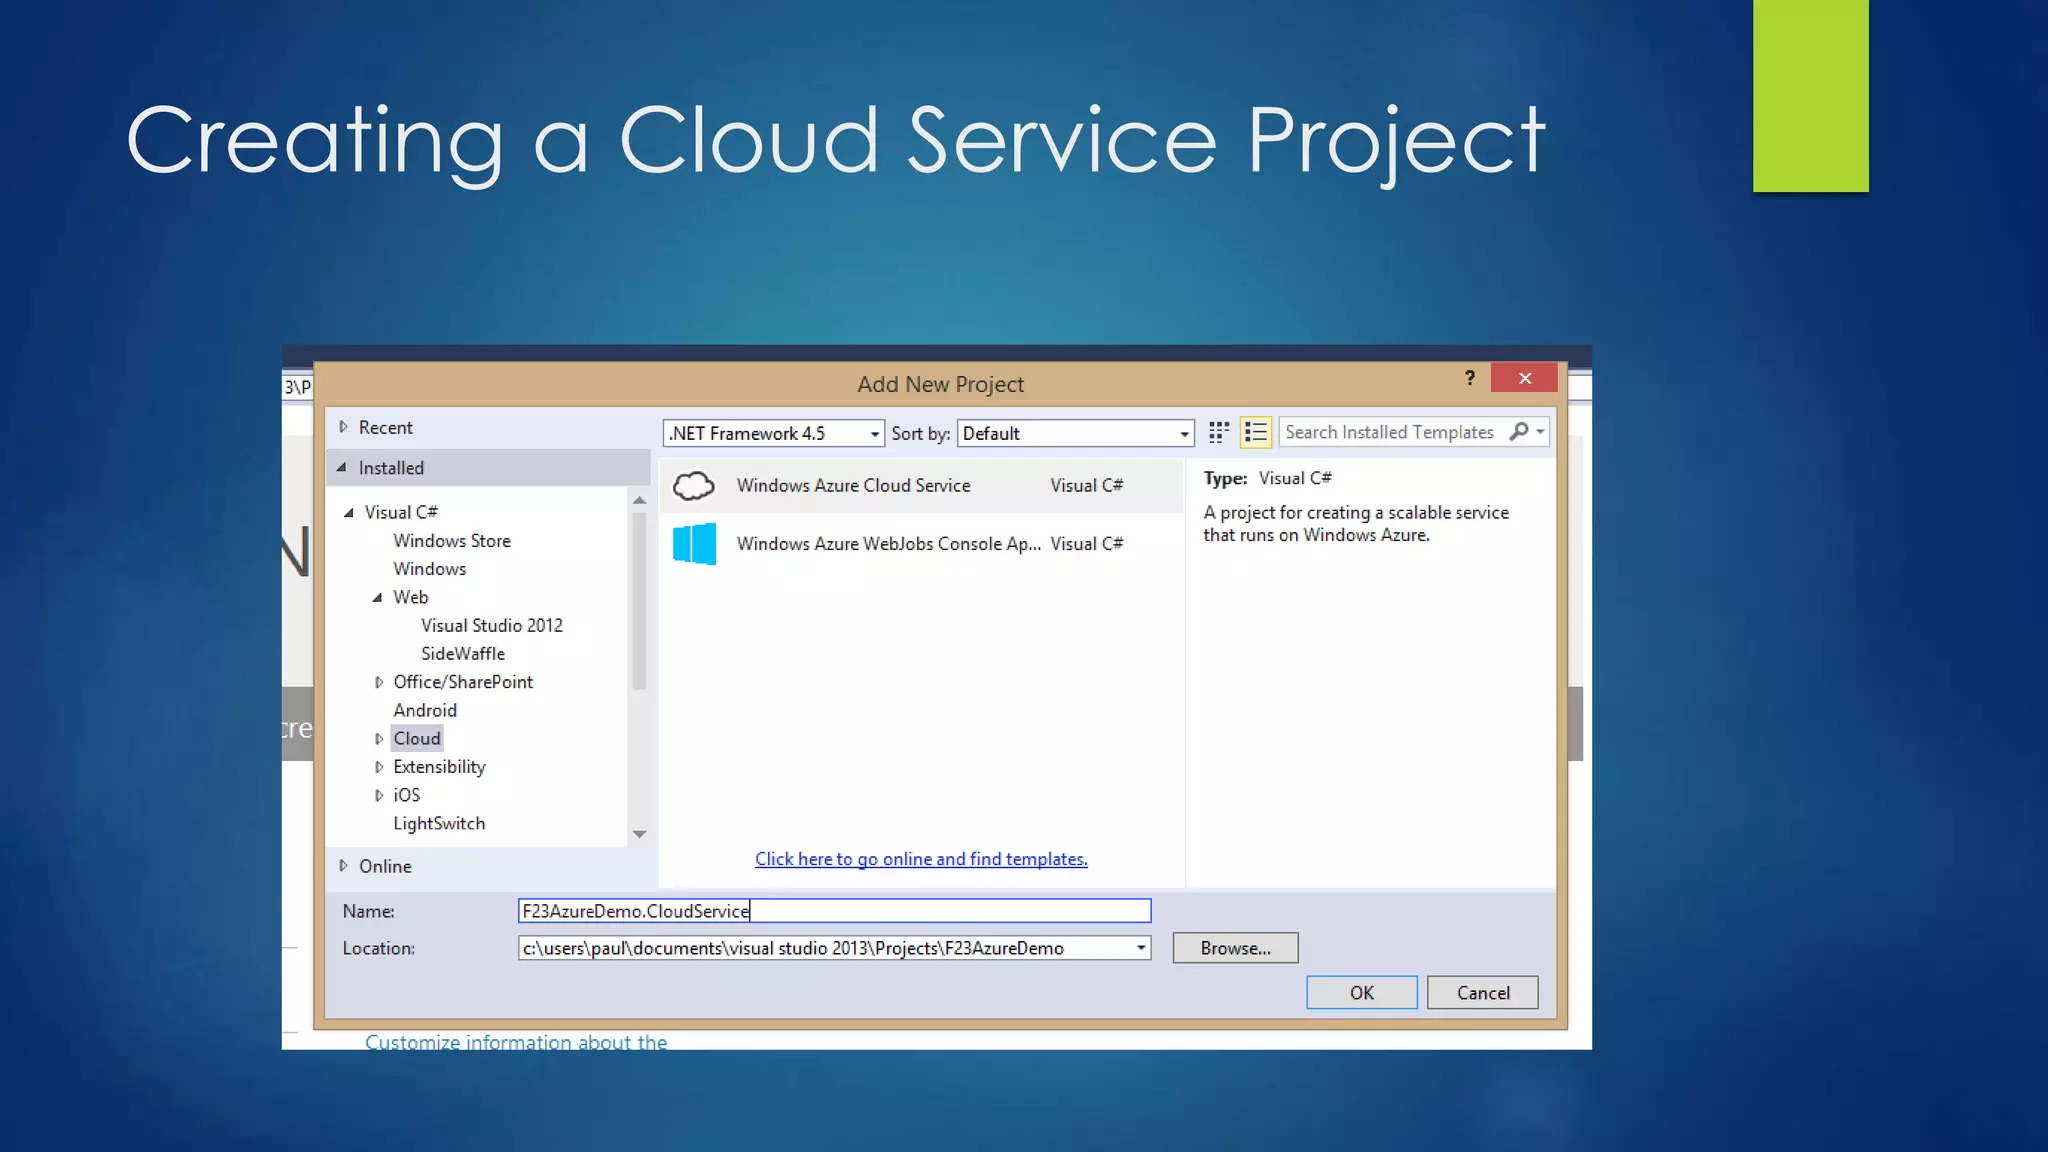Click the OK button
The width and height of the screenshot is (2048, 1152).
coord(1361,993)
